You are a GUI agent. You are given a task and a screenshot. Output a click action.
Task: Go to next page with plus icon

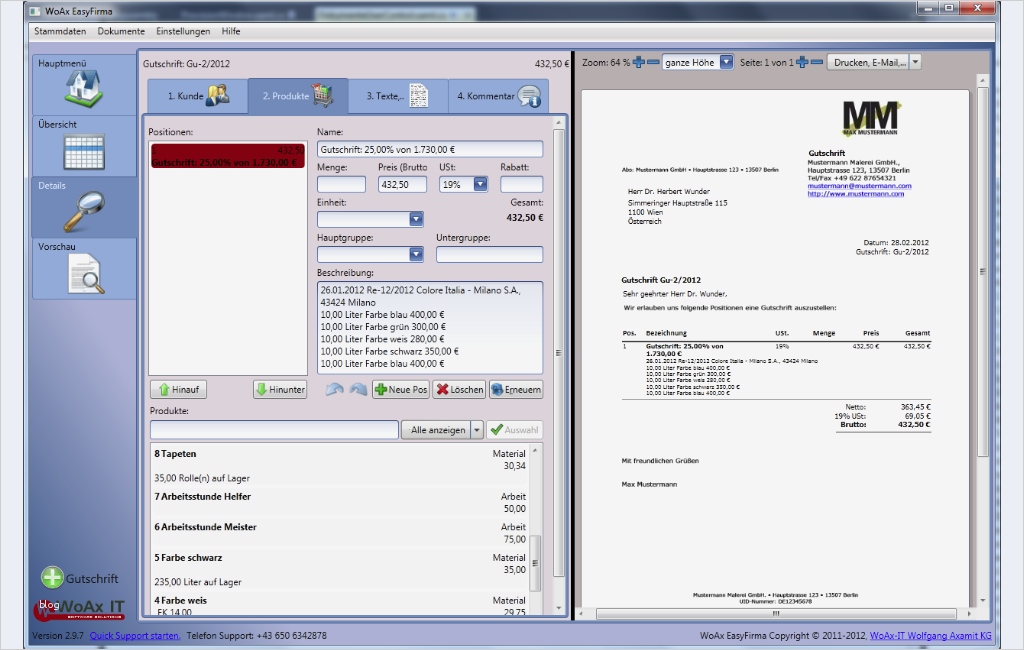pos(802,62)
